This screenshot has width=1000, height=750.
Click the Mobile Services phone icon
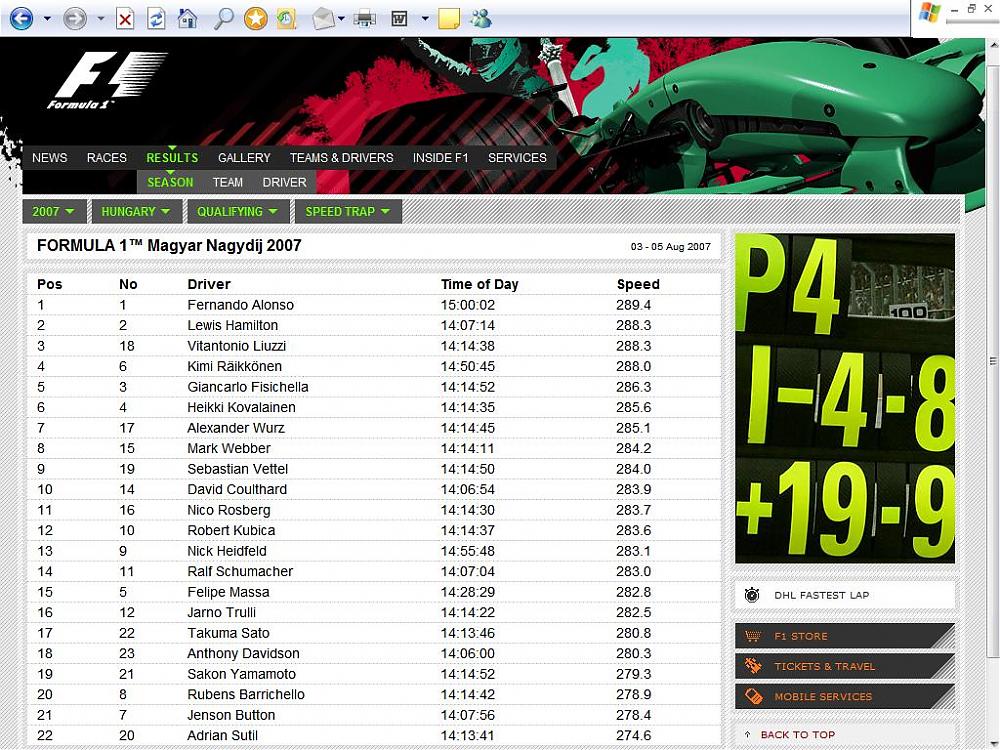753,696
